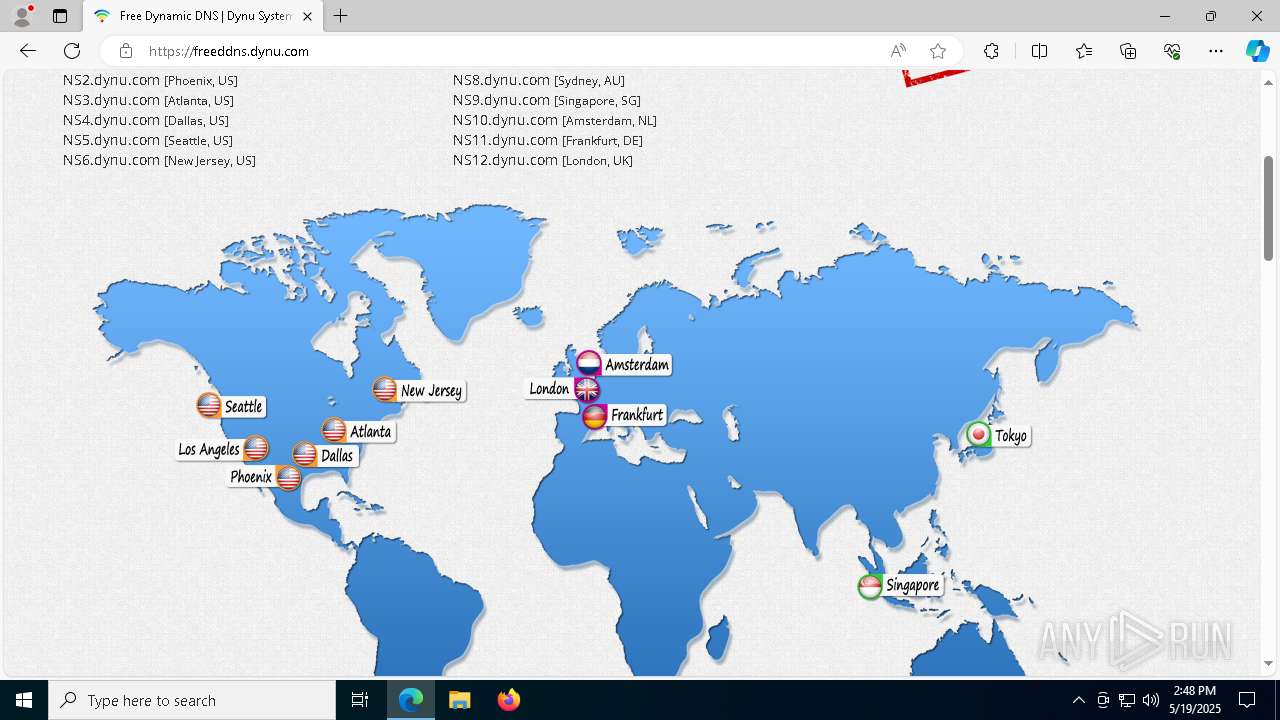Click the Frankfurt Germany flag marker
The image size is (1280, 720).
tap(595, 417)
